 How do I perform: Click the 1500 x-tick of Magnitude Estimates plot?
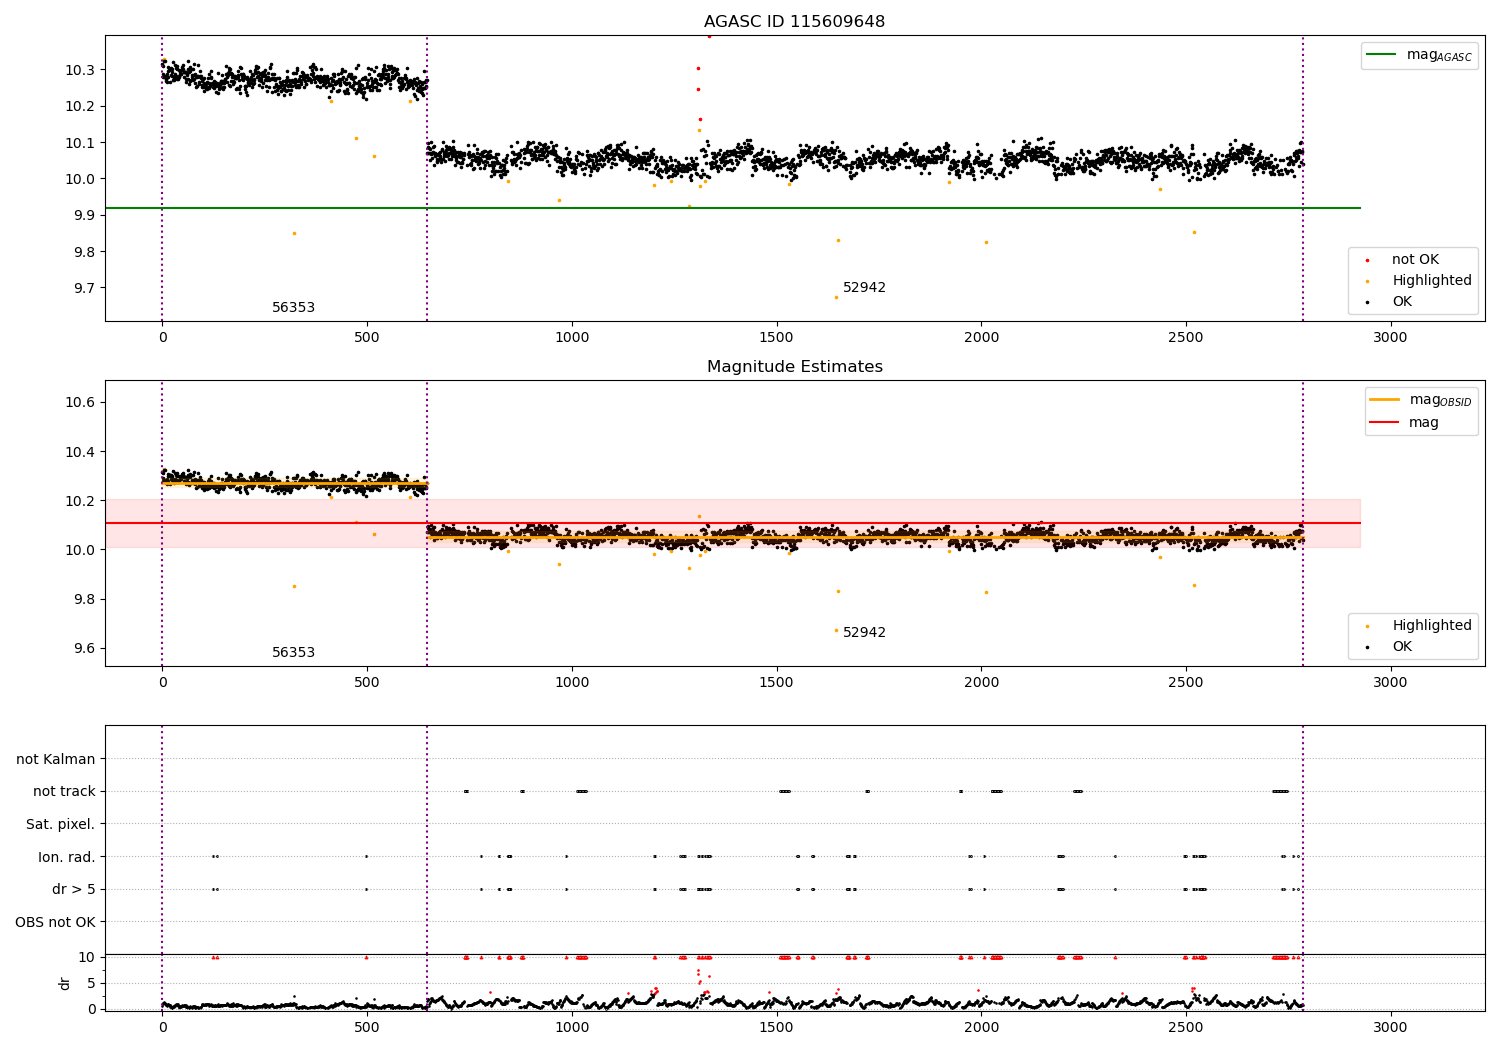tap(776, 683)
